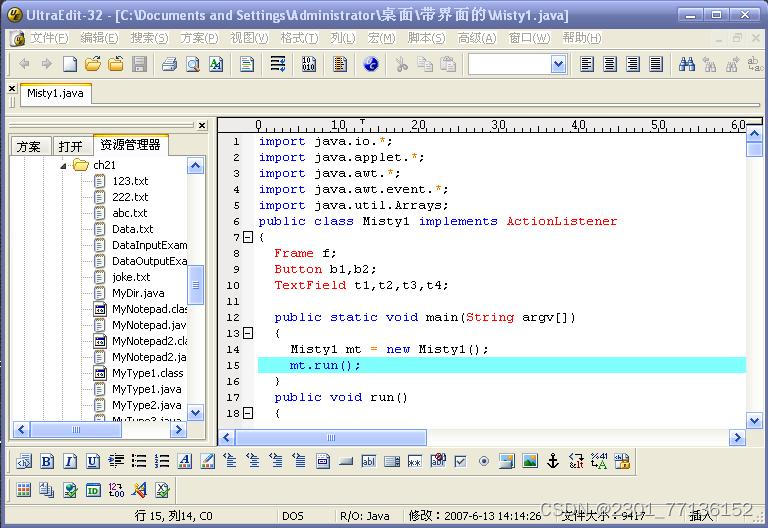Open the 高级(A) menu

477,38
